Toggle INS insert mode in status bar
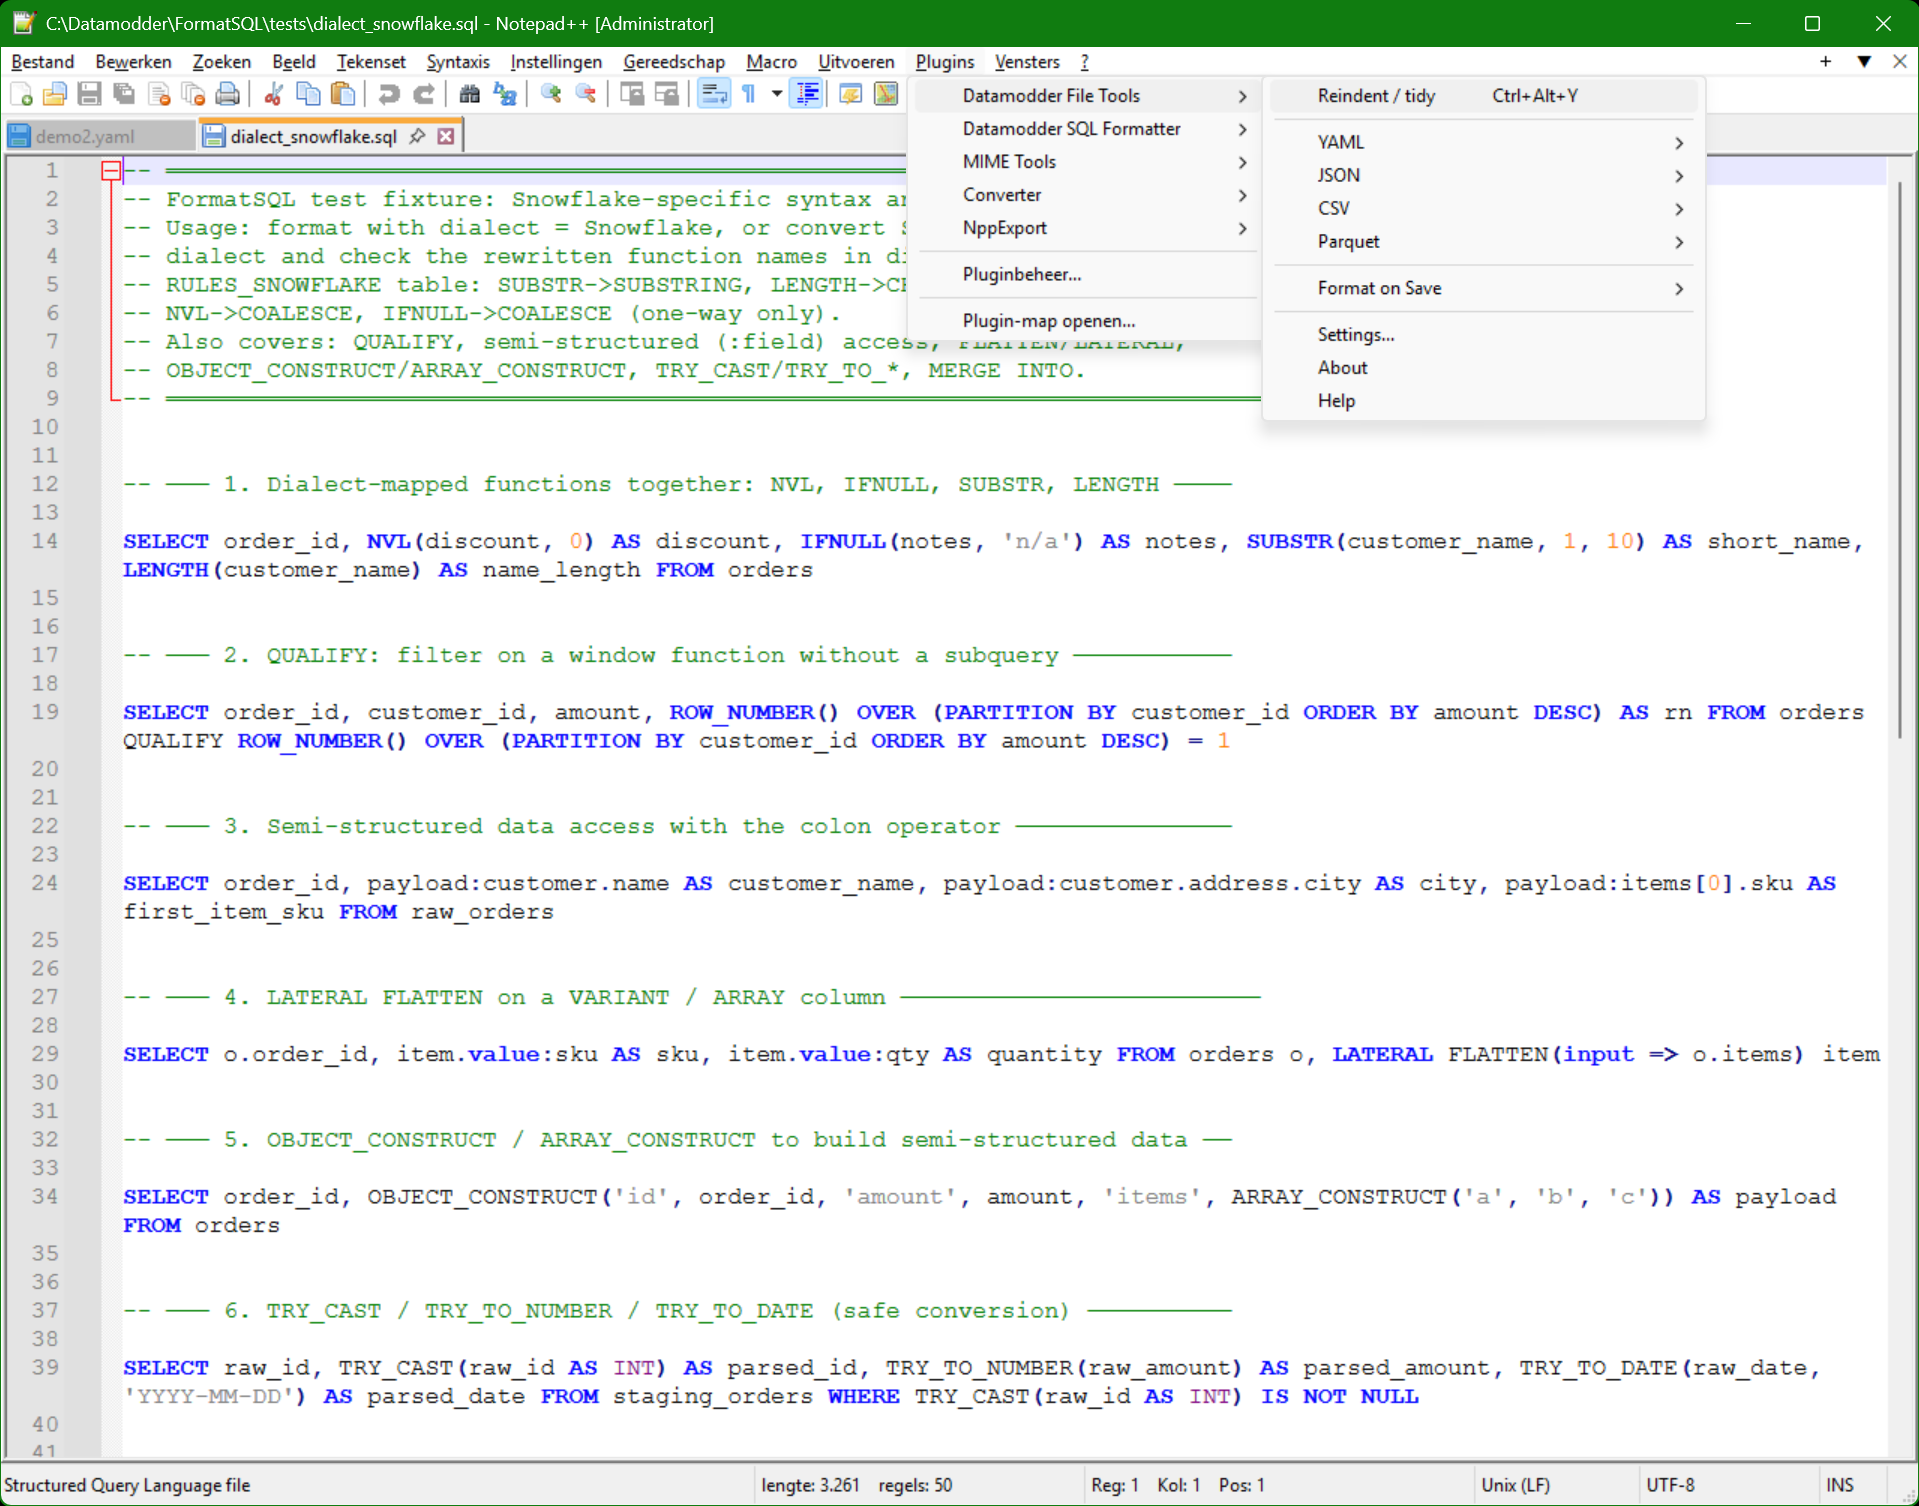Viewport: 1919px width, 1506px height. tap(1840, 1485)
